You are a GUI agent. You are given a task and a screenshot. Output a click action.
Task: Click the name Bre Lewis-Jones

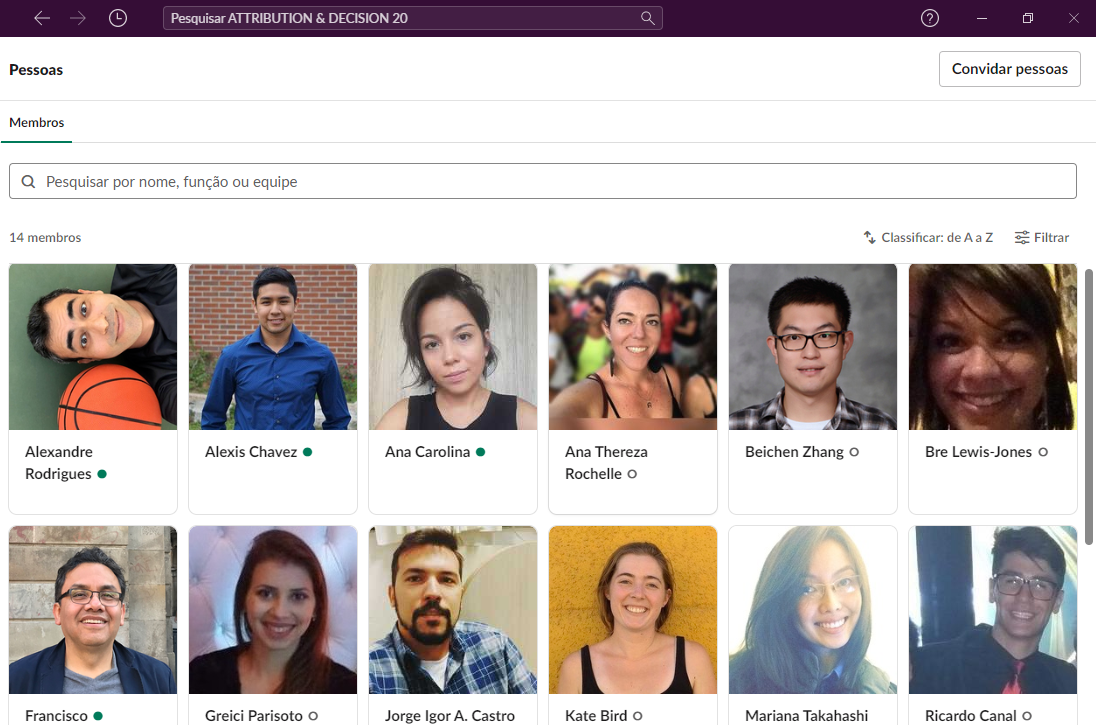coord(978,452)
